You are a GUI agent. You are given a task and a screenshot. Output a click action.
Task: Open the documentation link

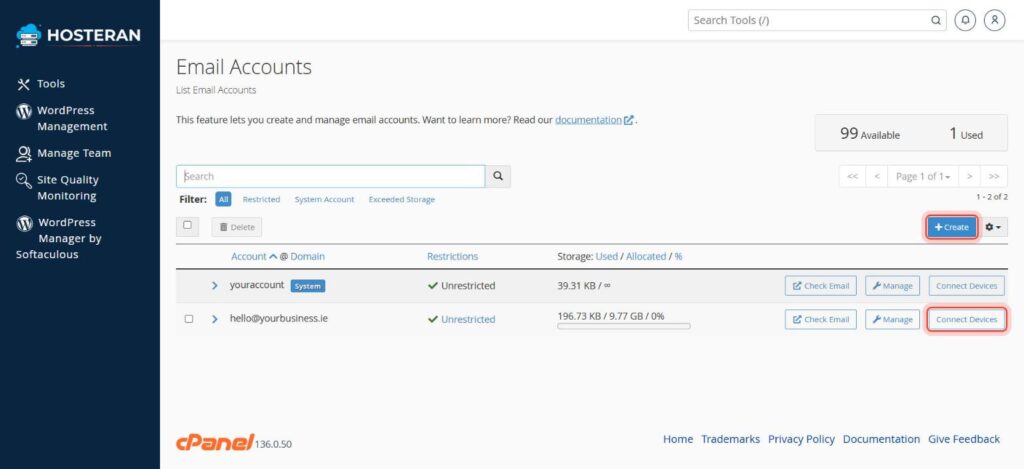coord(594,120)
